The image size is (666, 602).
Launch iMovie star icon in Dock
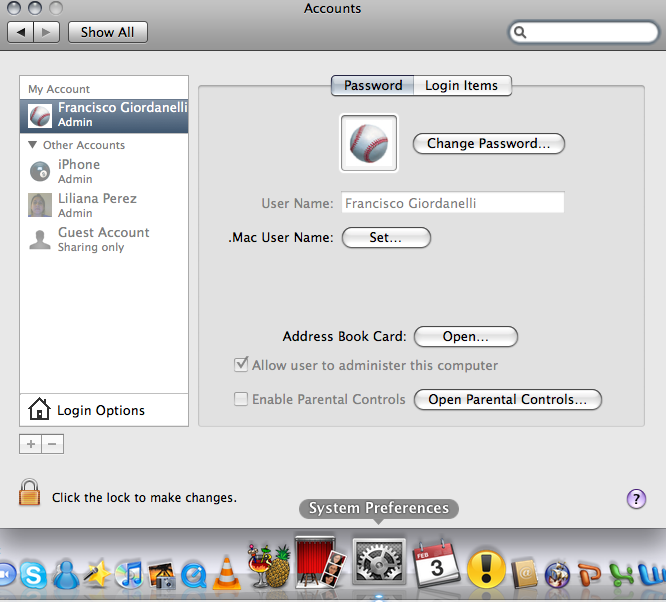(x=97, y=574)
